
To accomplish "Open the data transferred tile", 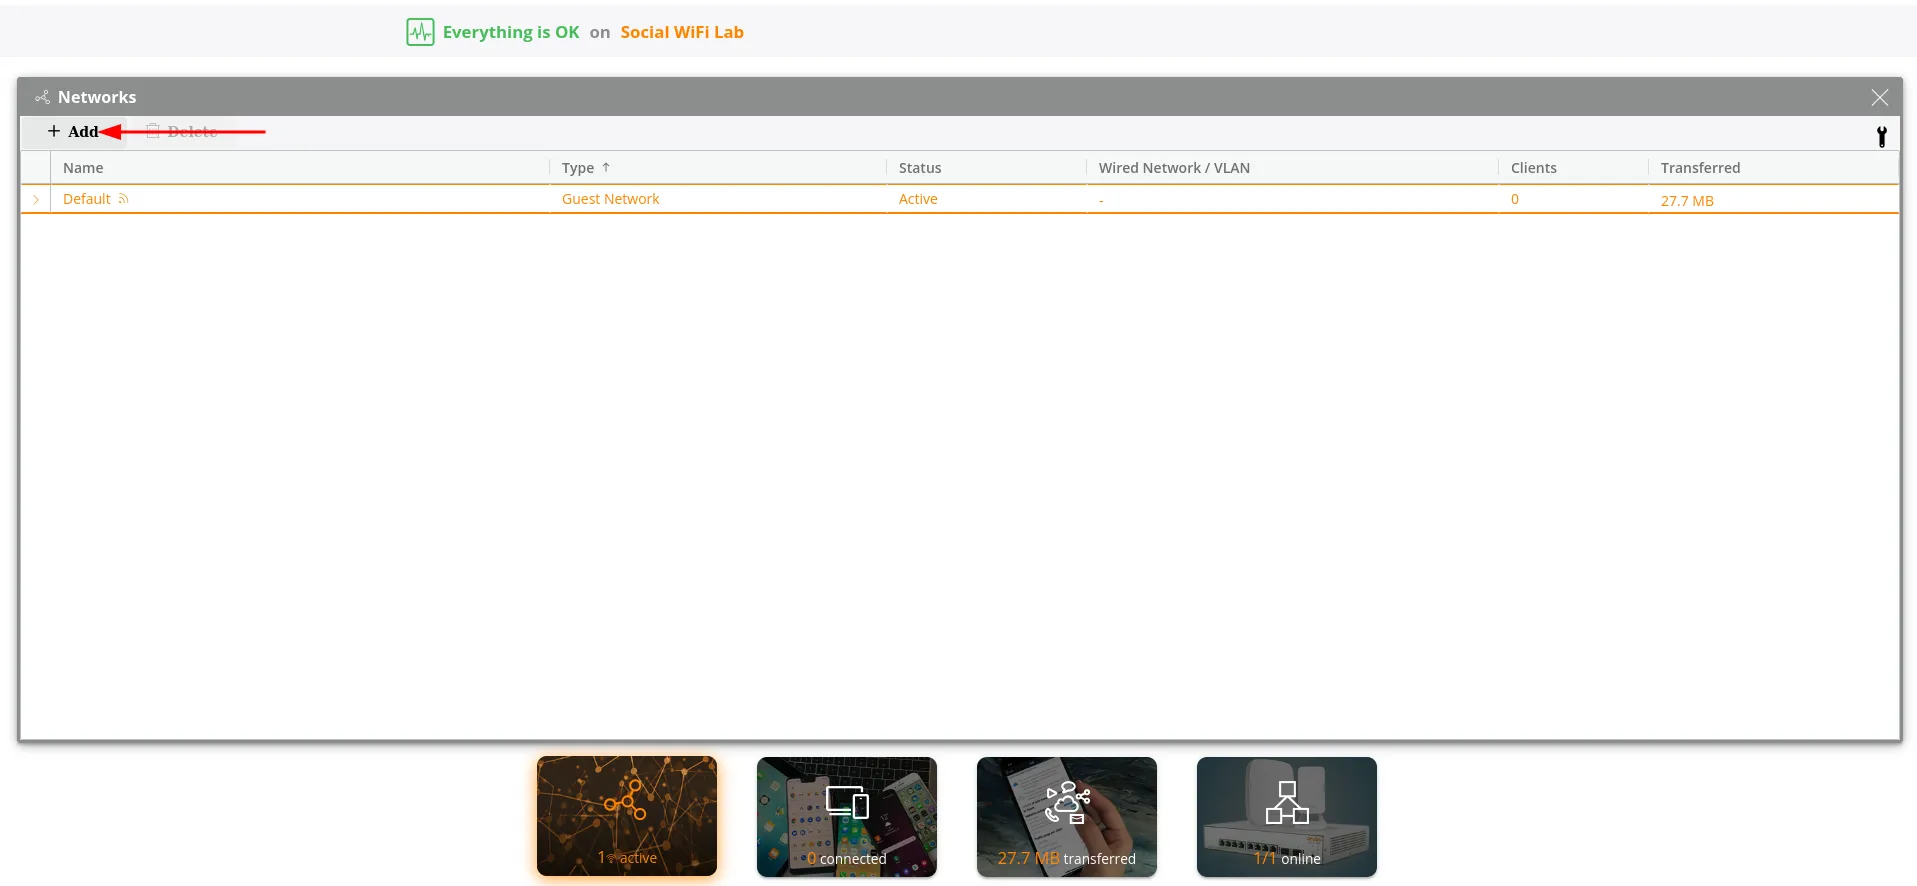I will pyautogui.click(x=1067, y=816).
